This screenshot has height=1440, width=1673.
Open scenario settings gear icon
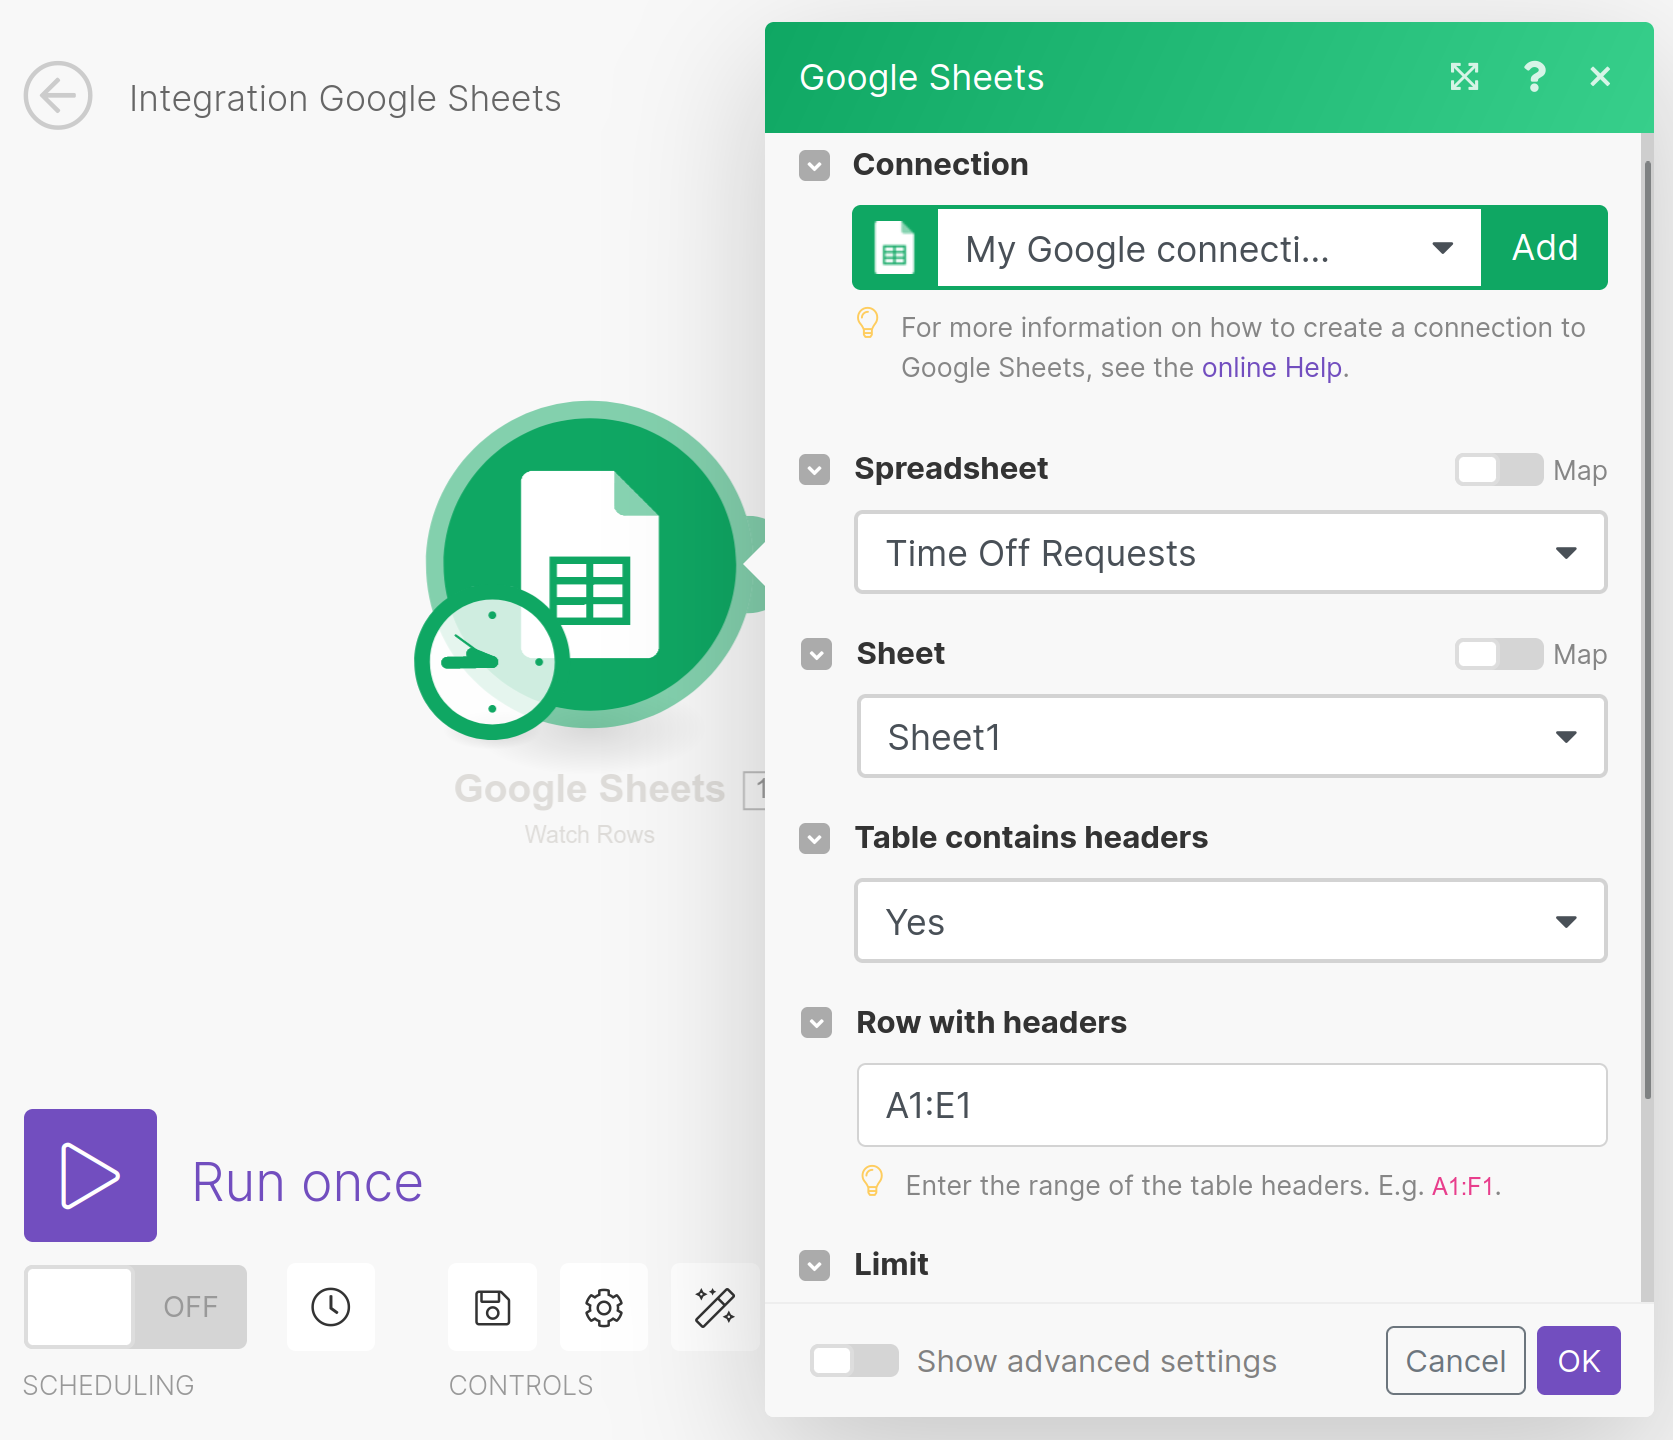click(604, 1307)
